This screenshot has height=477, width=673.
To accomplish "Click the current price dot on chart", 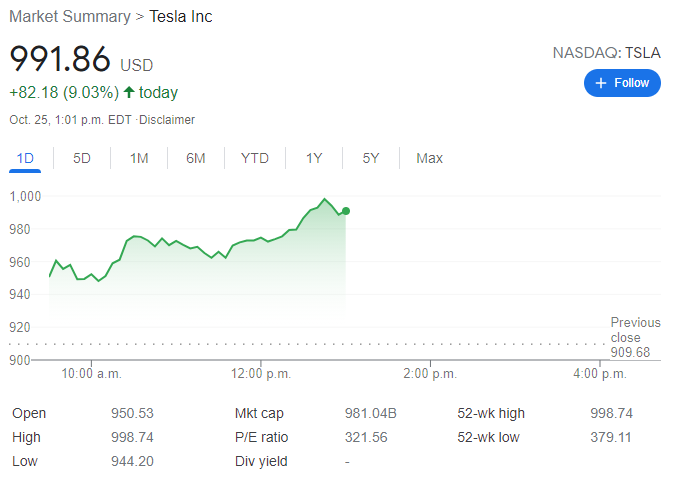I will click(x=346, y=211).
